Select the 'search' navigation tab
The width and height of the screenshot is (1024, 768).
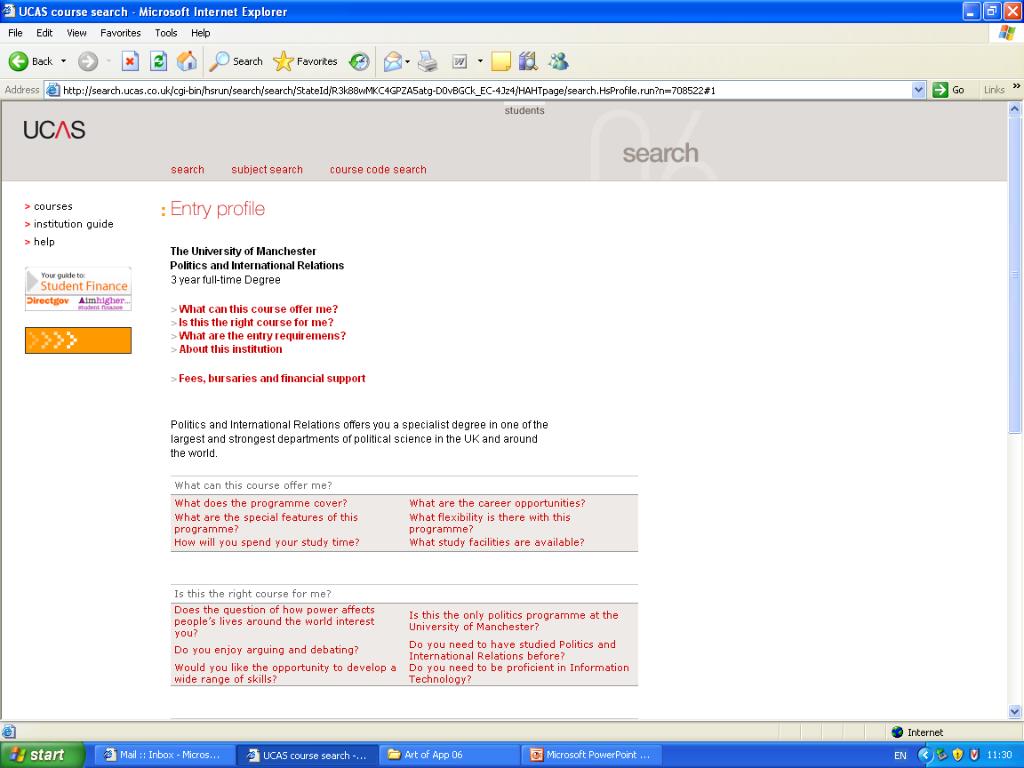point(187,170)
